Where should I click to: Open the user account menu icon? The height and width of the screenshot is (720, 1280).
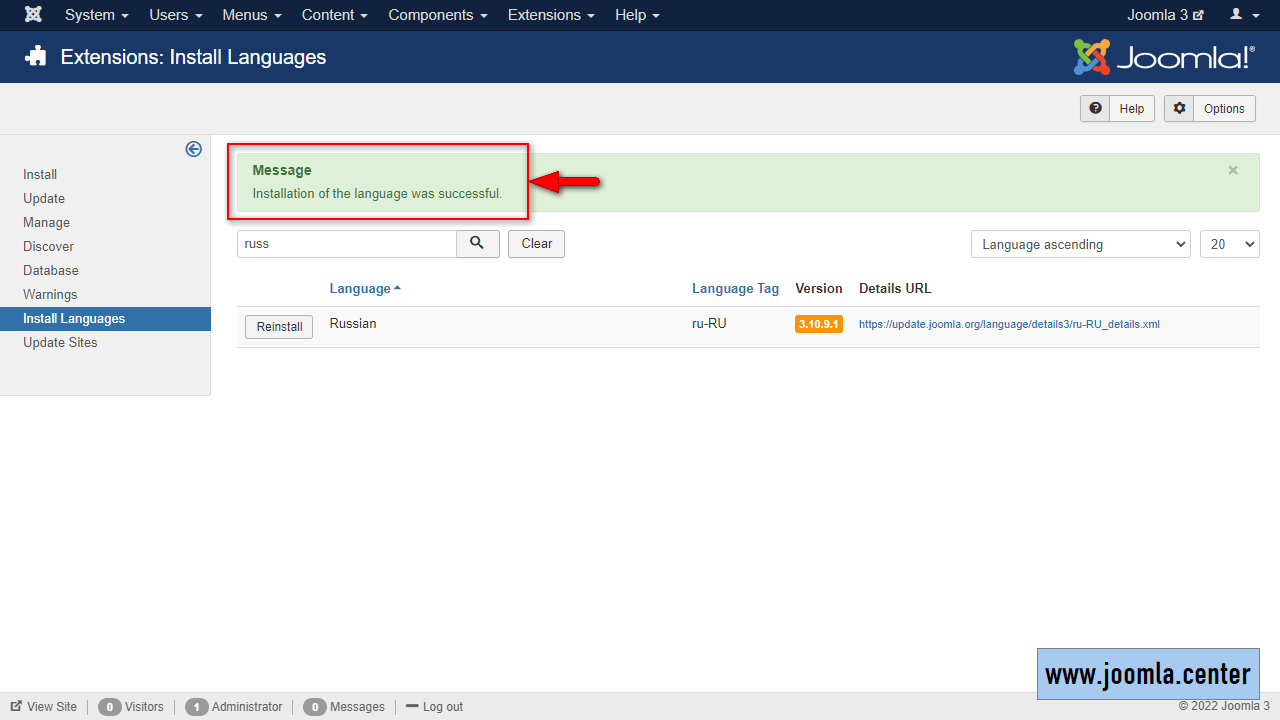[1242, 15]
